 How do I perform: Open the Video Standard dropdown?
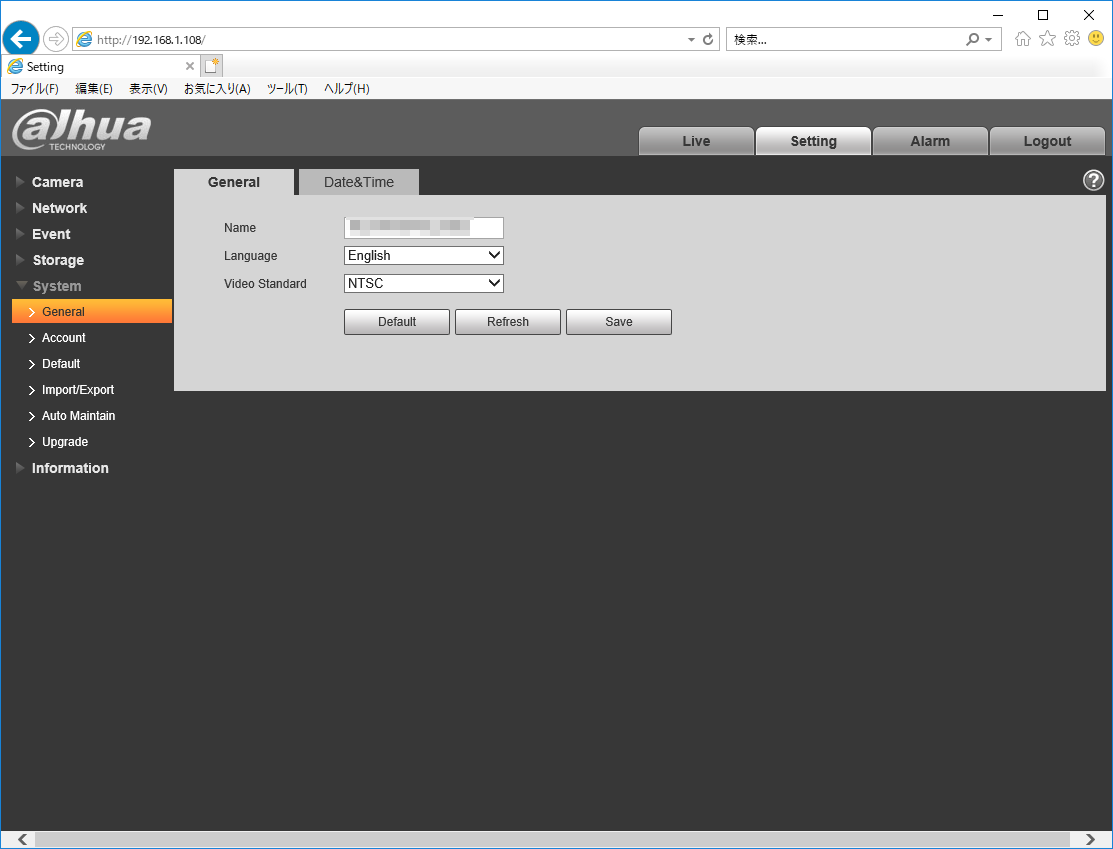click(424, 283)
